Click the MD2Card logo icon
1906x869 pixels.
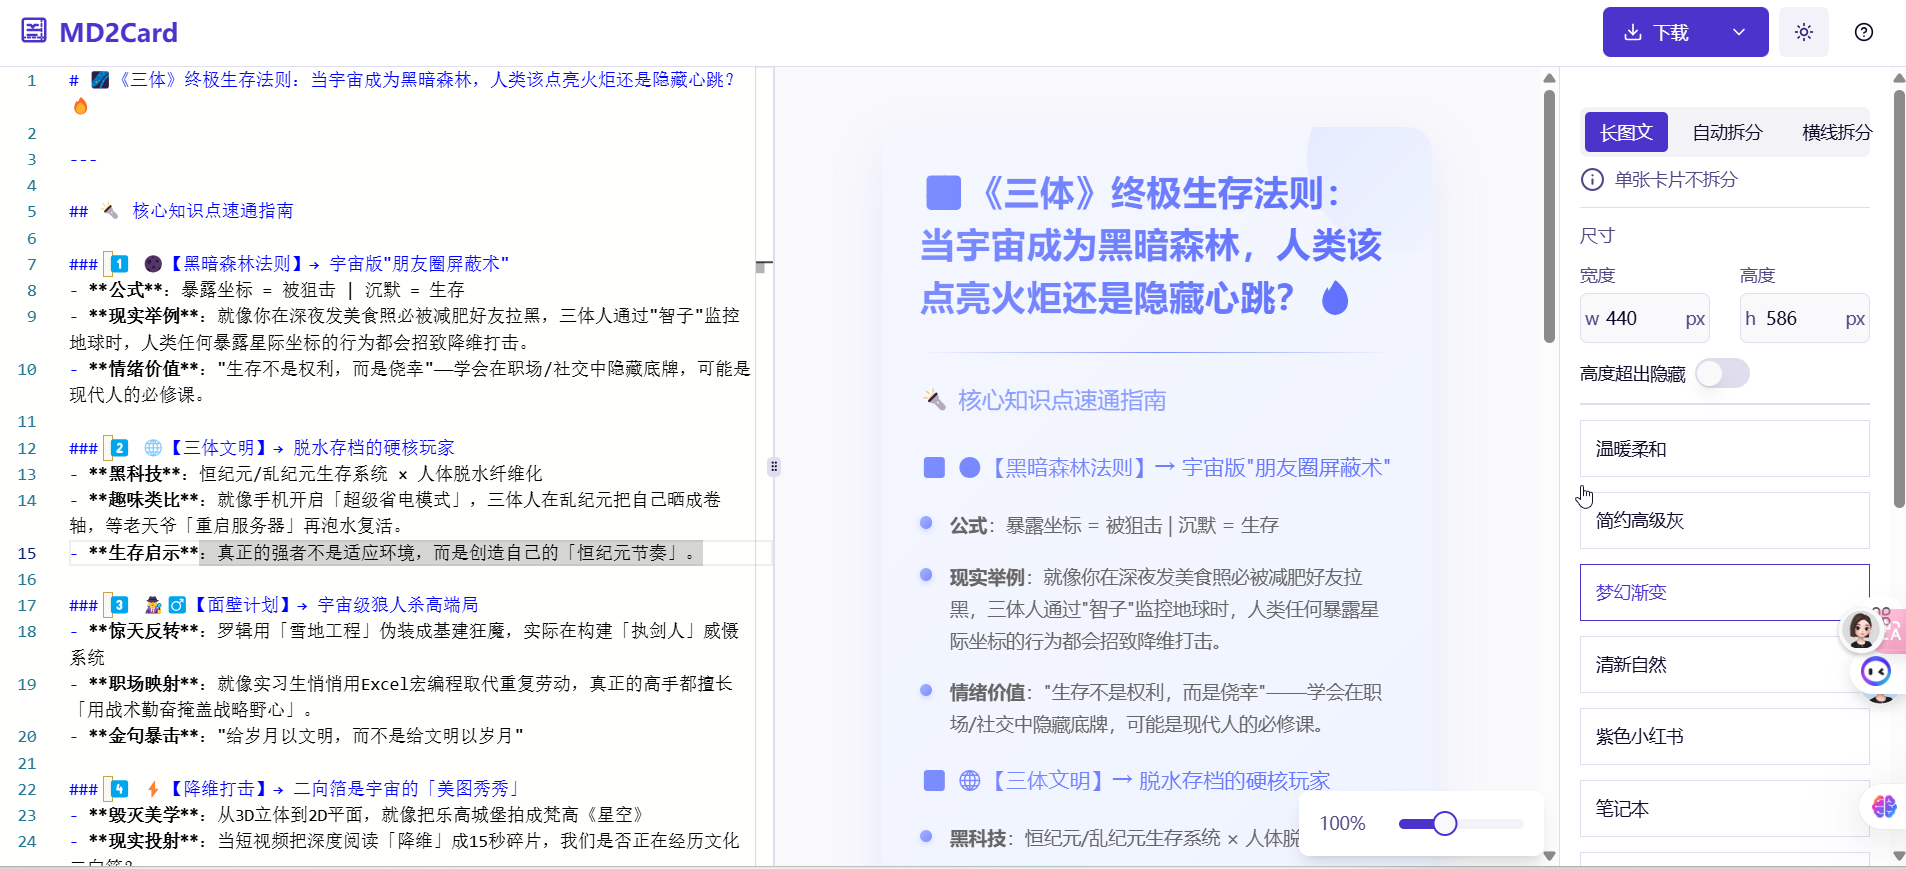tap(34, 31)
